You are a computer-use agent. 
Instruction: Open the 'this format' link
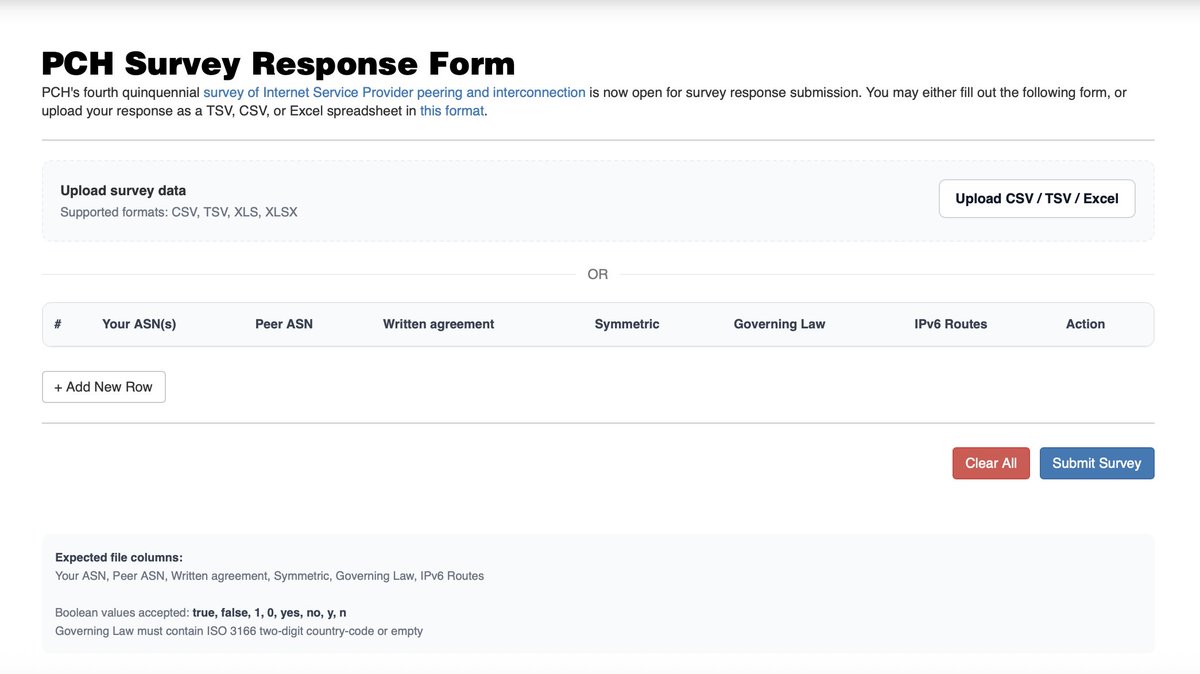pos(452,111)
